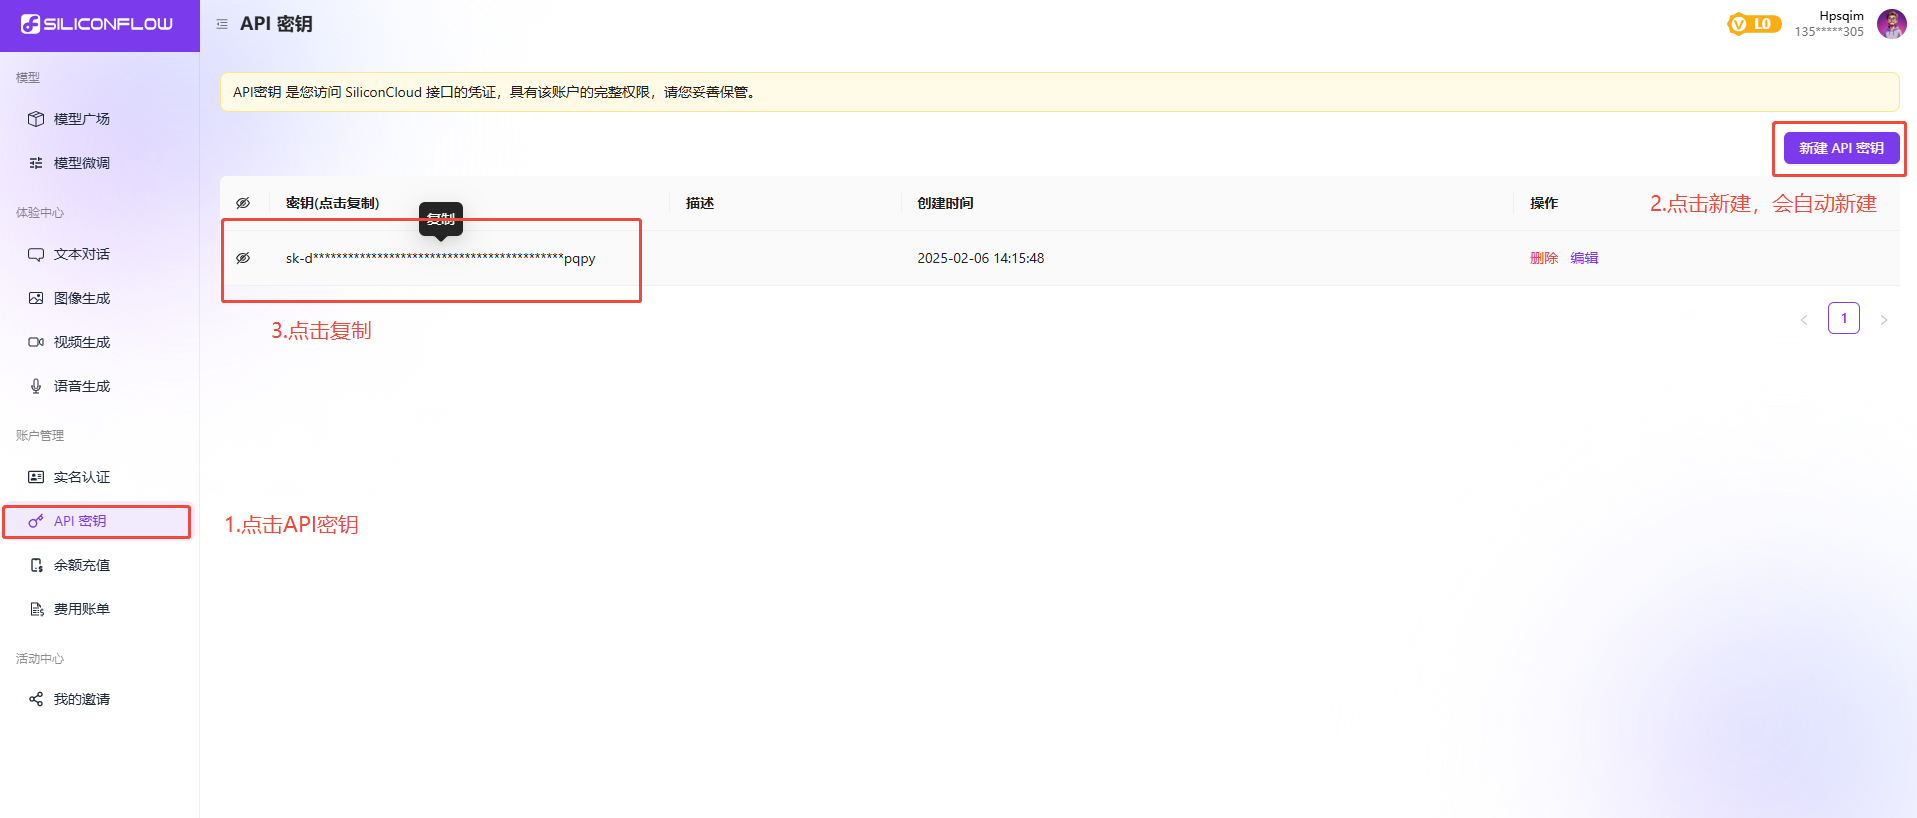Click the 创建时间 column header
The width and height of the screenshot is (1917, 818).
click(945, 203)
